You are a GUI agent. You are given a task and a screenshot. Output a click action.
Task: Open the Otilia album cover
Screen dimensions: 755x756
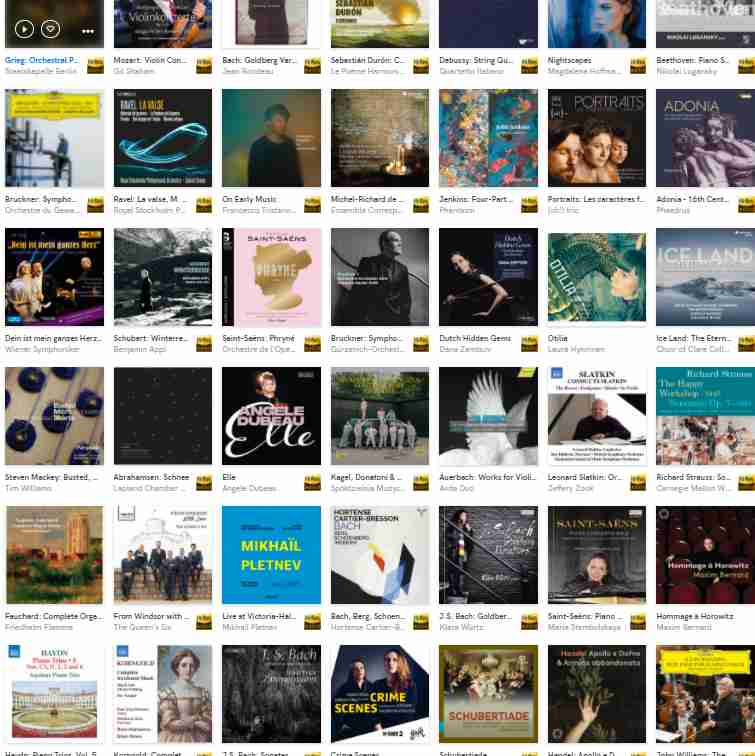tap(597, 277)
